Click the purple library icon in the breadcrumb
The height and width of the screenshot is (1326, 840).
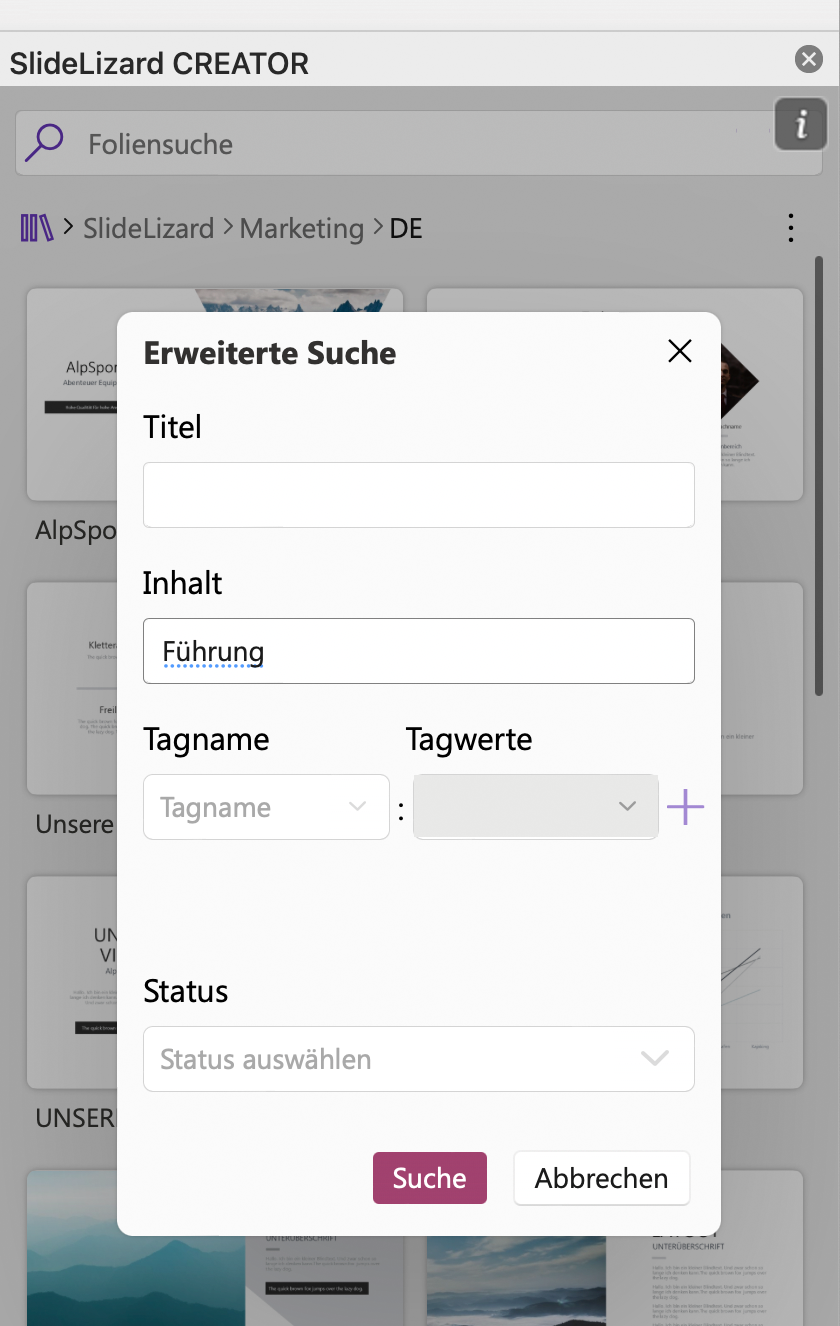(x=36, y=227)
